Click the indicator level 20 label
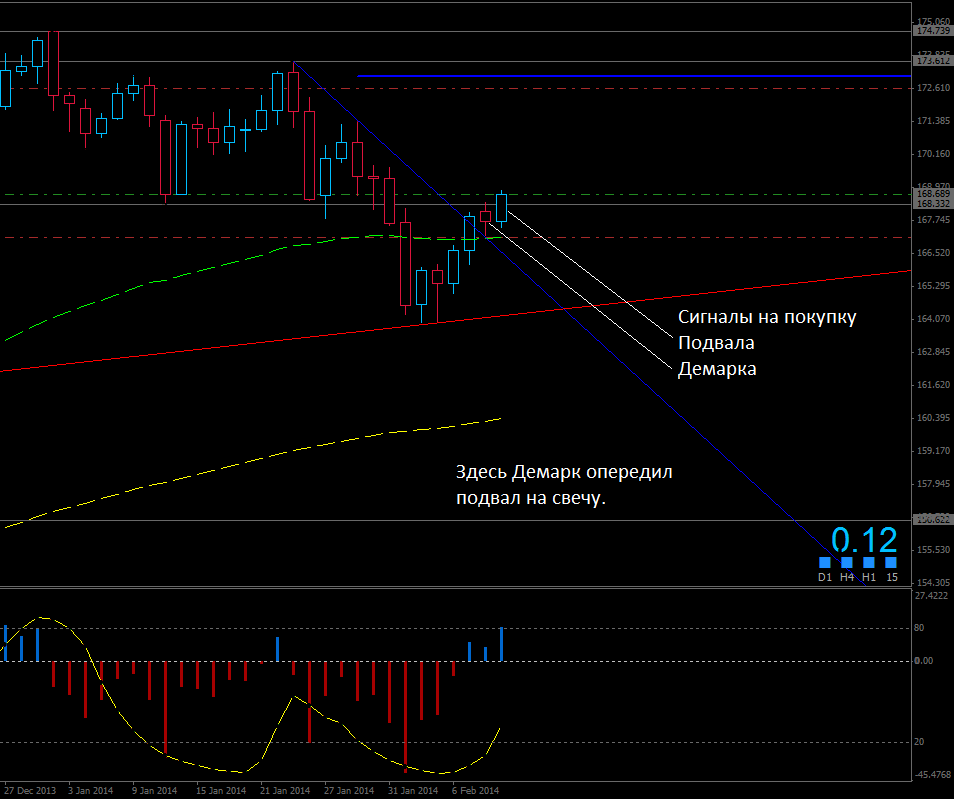 [919, 742]
